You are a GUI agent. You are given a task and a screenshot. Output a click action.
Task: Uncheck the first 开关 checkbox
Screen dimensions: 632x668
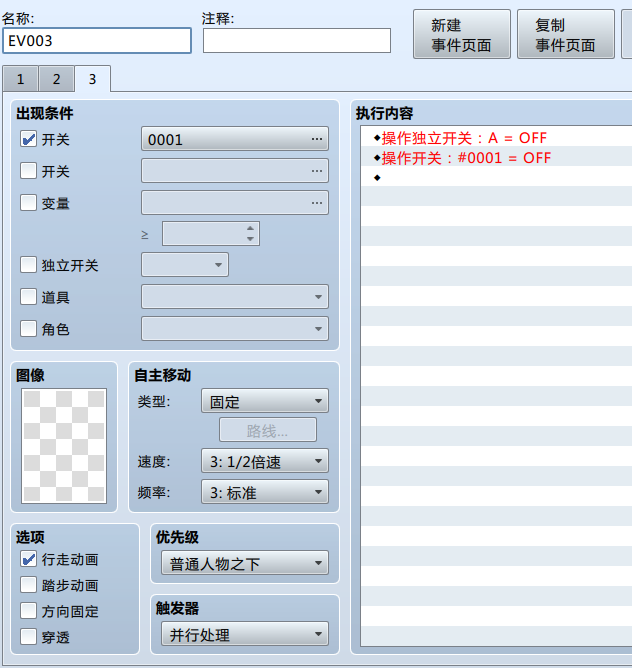click(29, 139)
